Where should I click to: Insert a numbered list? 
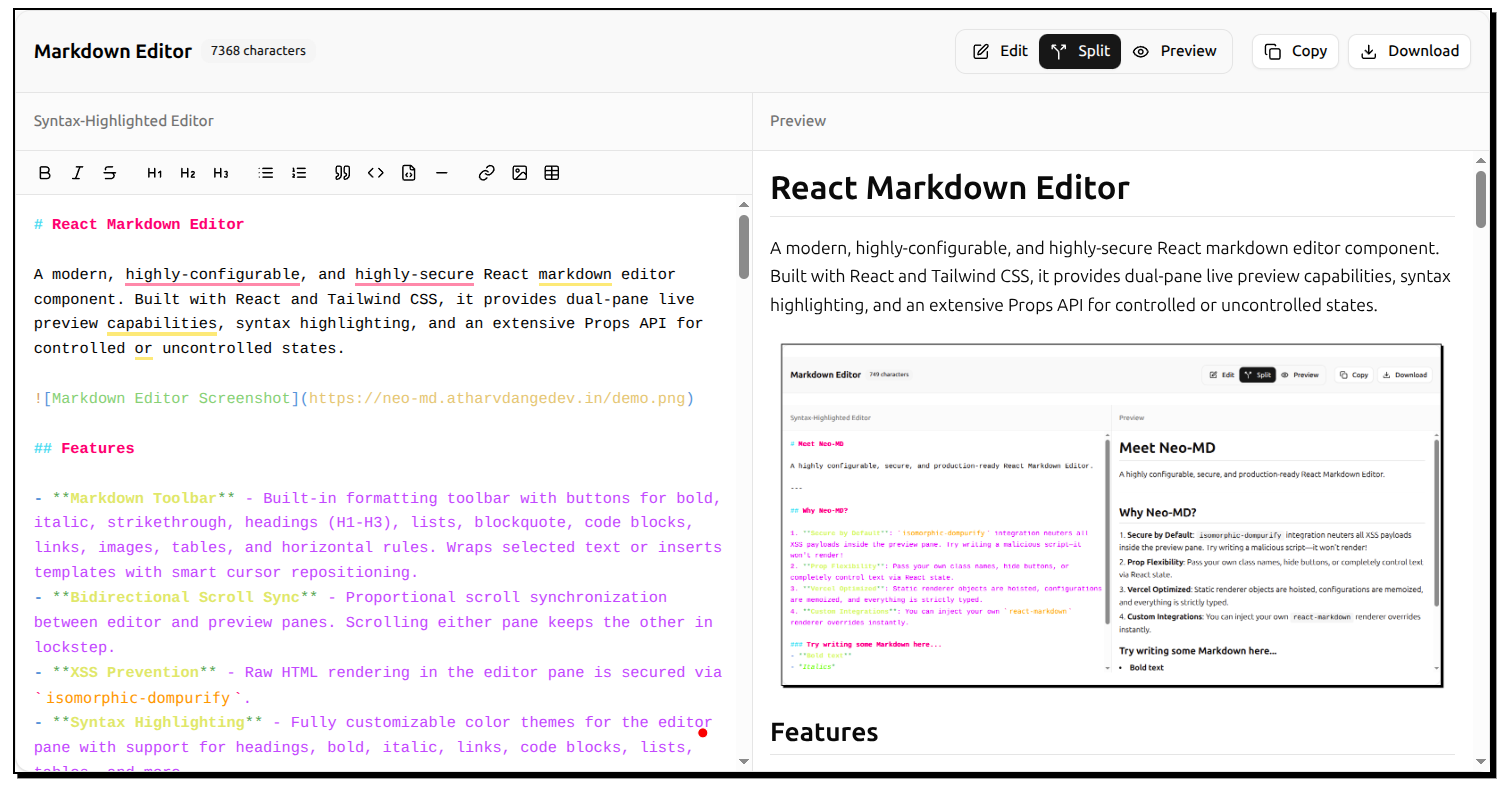pos(298,172)
